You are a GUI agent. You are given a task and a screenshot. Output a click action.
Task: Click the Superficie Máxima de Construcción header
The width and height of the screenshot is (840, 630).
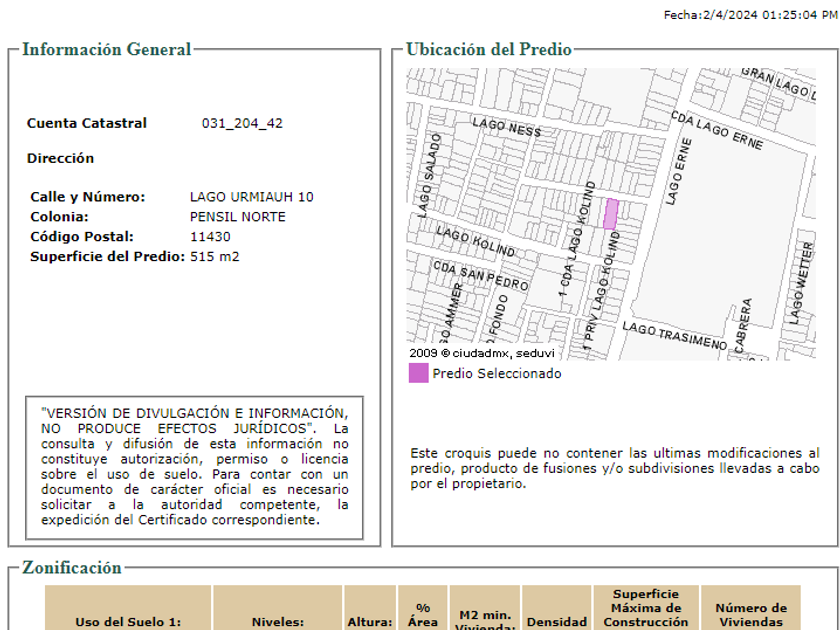646,608
